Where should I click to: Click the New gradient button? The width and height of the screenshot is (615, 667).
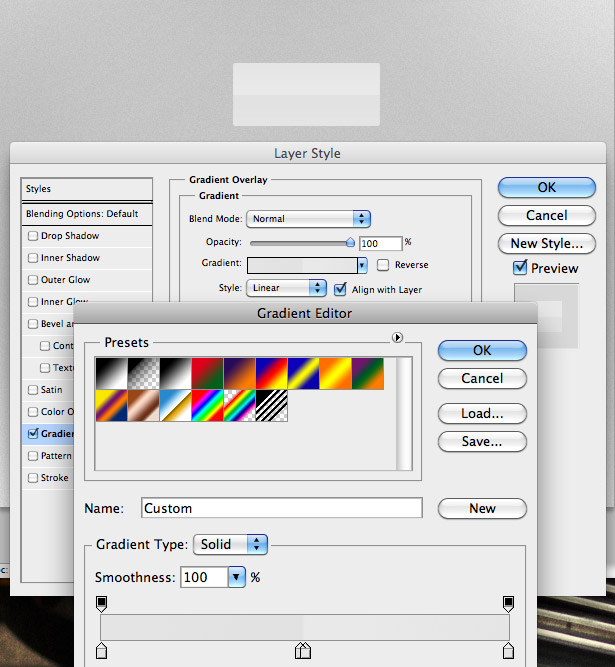coord(482,508)
